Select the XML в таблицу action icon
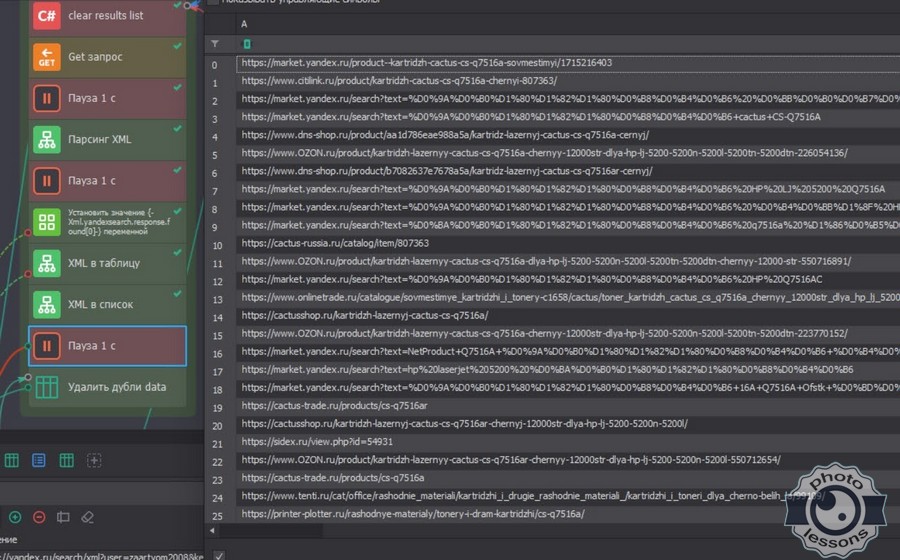 [x=46, y=263]
